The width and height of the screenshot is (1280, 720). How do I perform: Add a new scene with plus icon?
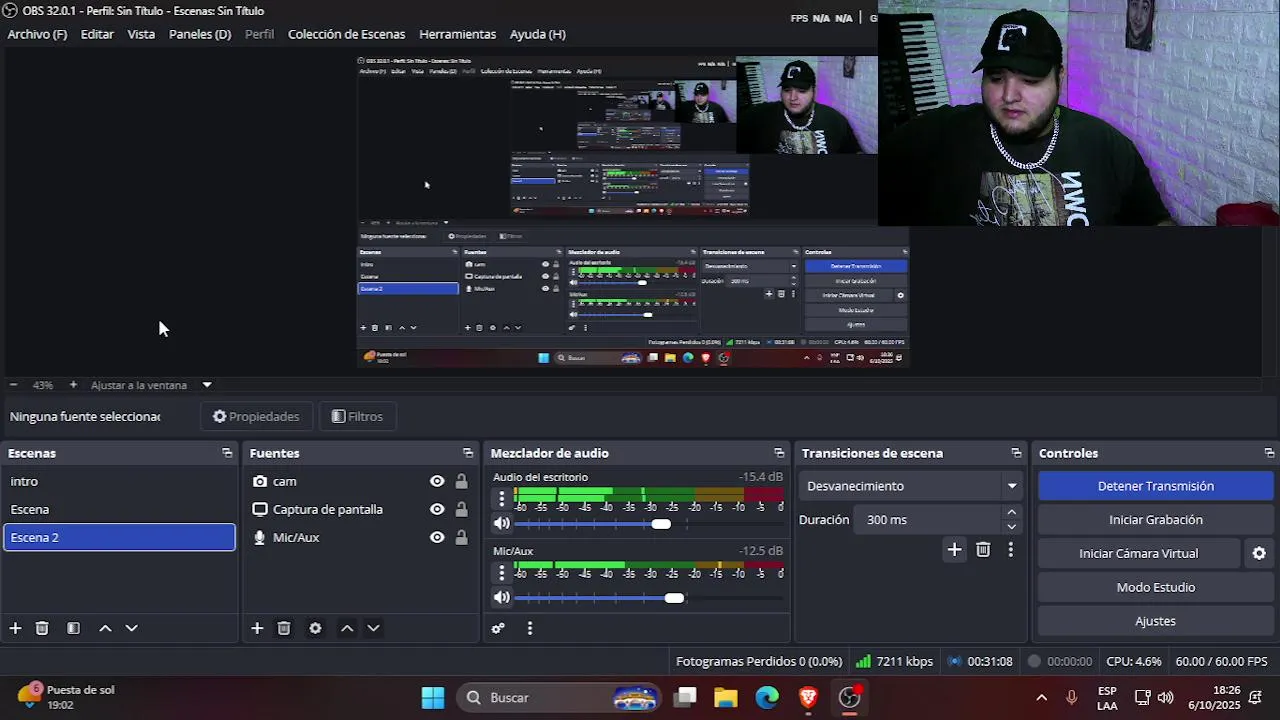(x=15, y=628)
